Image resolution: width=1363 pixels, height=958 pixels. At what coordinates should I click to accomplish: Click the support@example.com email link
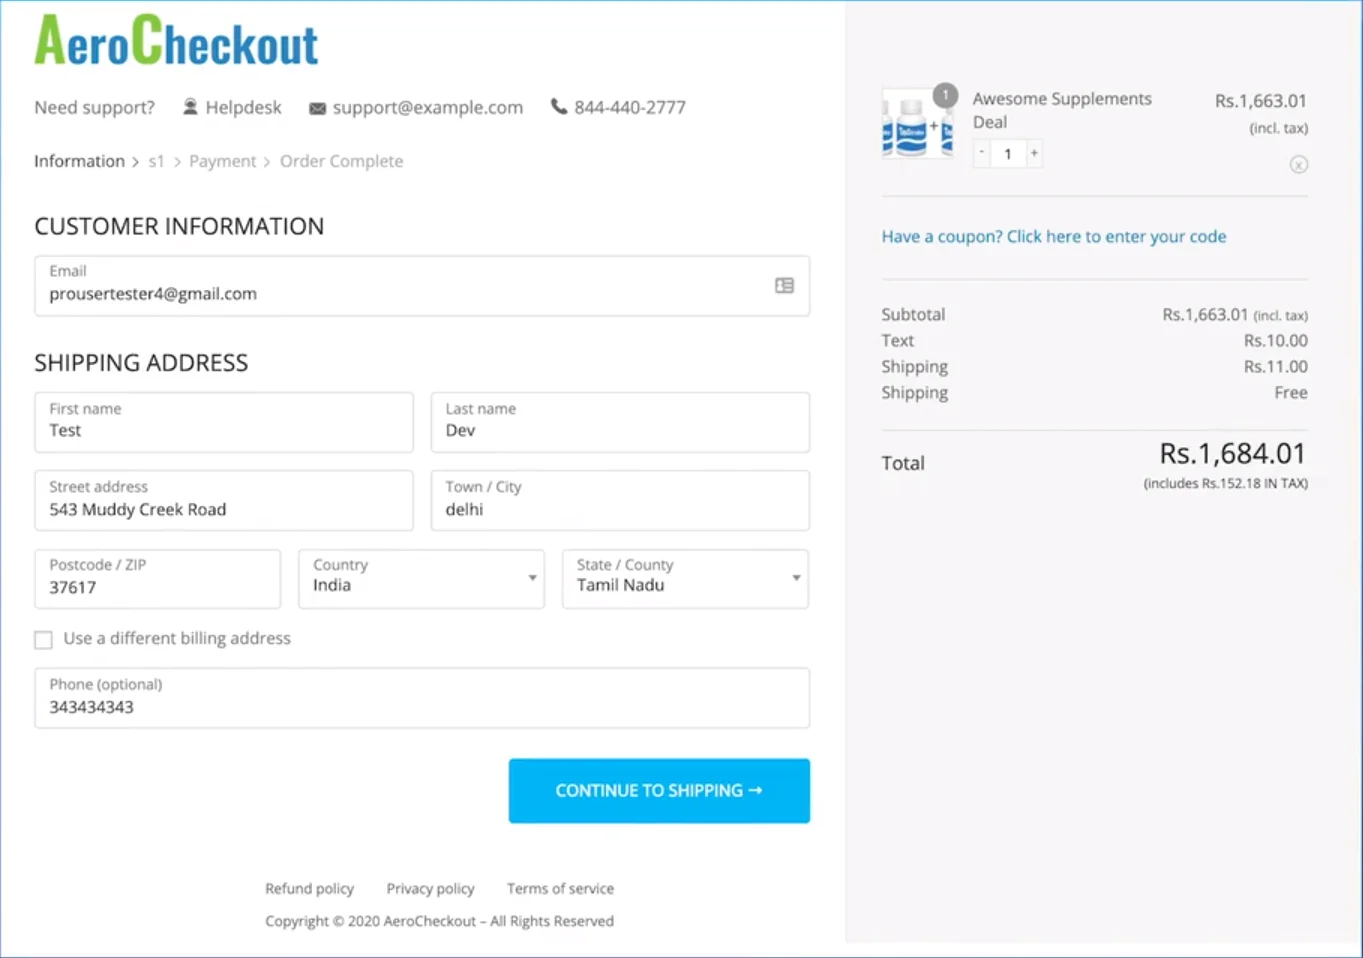tap(427, 107)
